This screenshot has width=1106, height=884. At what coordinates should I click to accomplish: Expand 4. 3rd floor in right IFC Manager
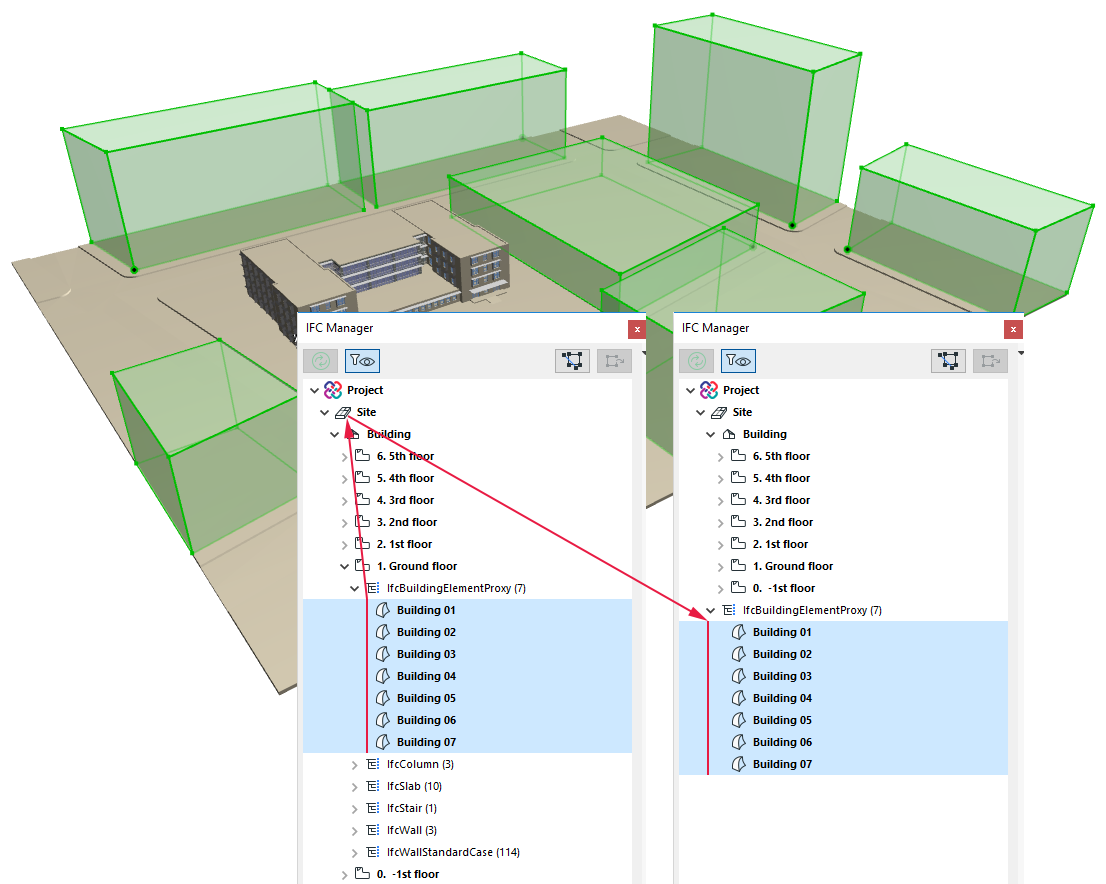click(x=720, y=501)
